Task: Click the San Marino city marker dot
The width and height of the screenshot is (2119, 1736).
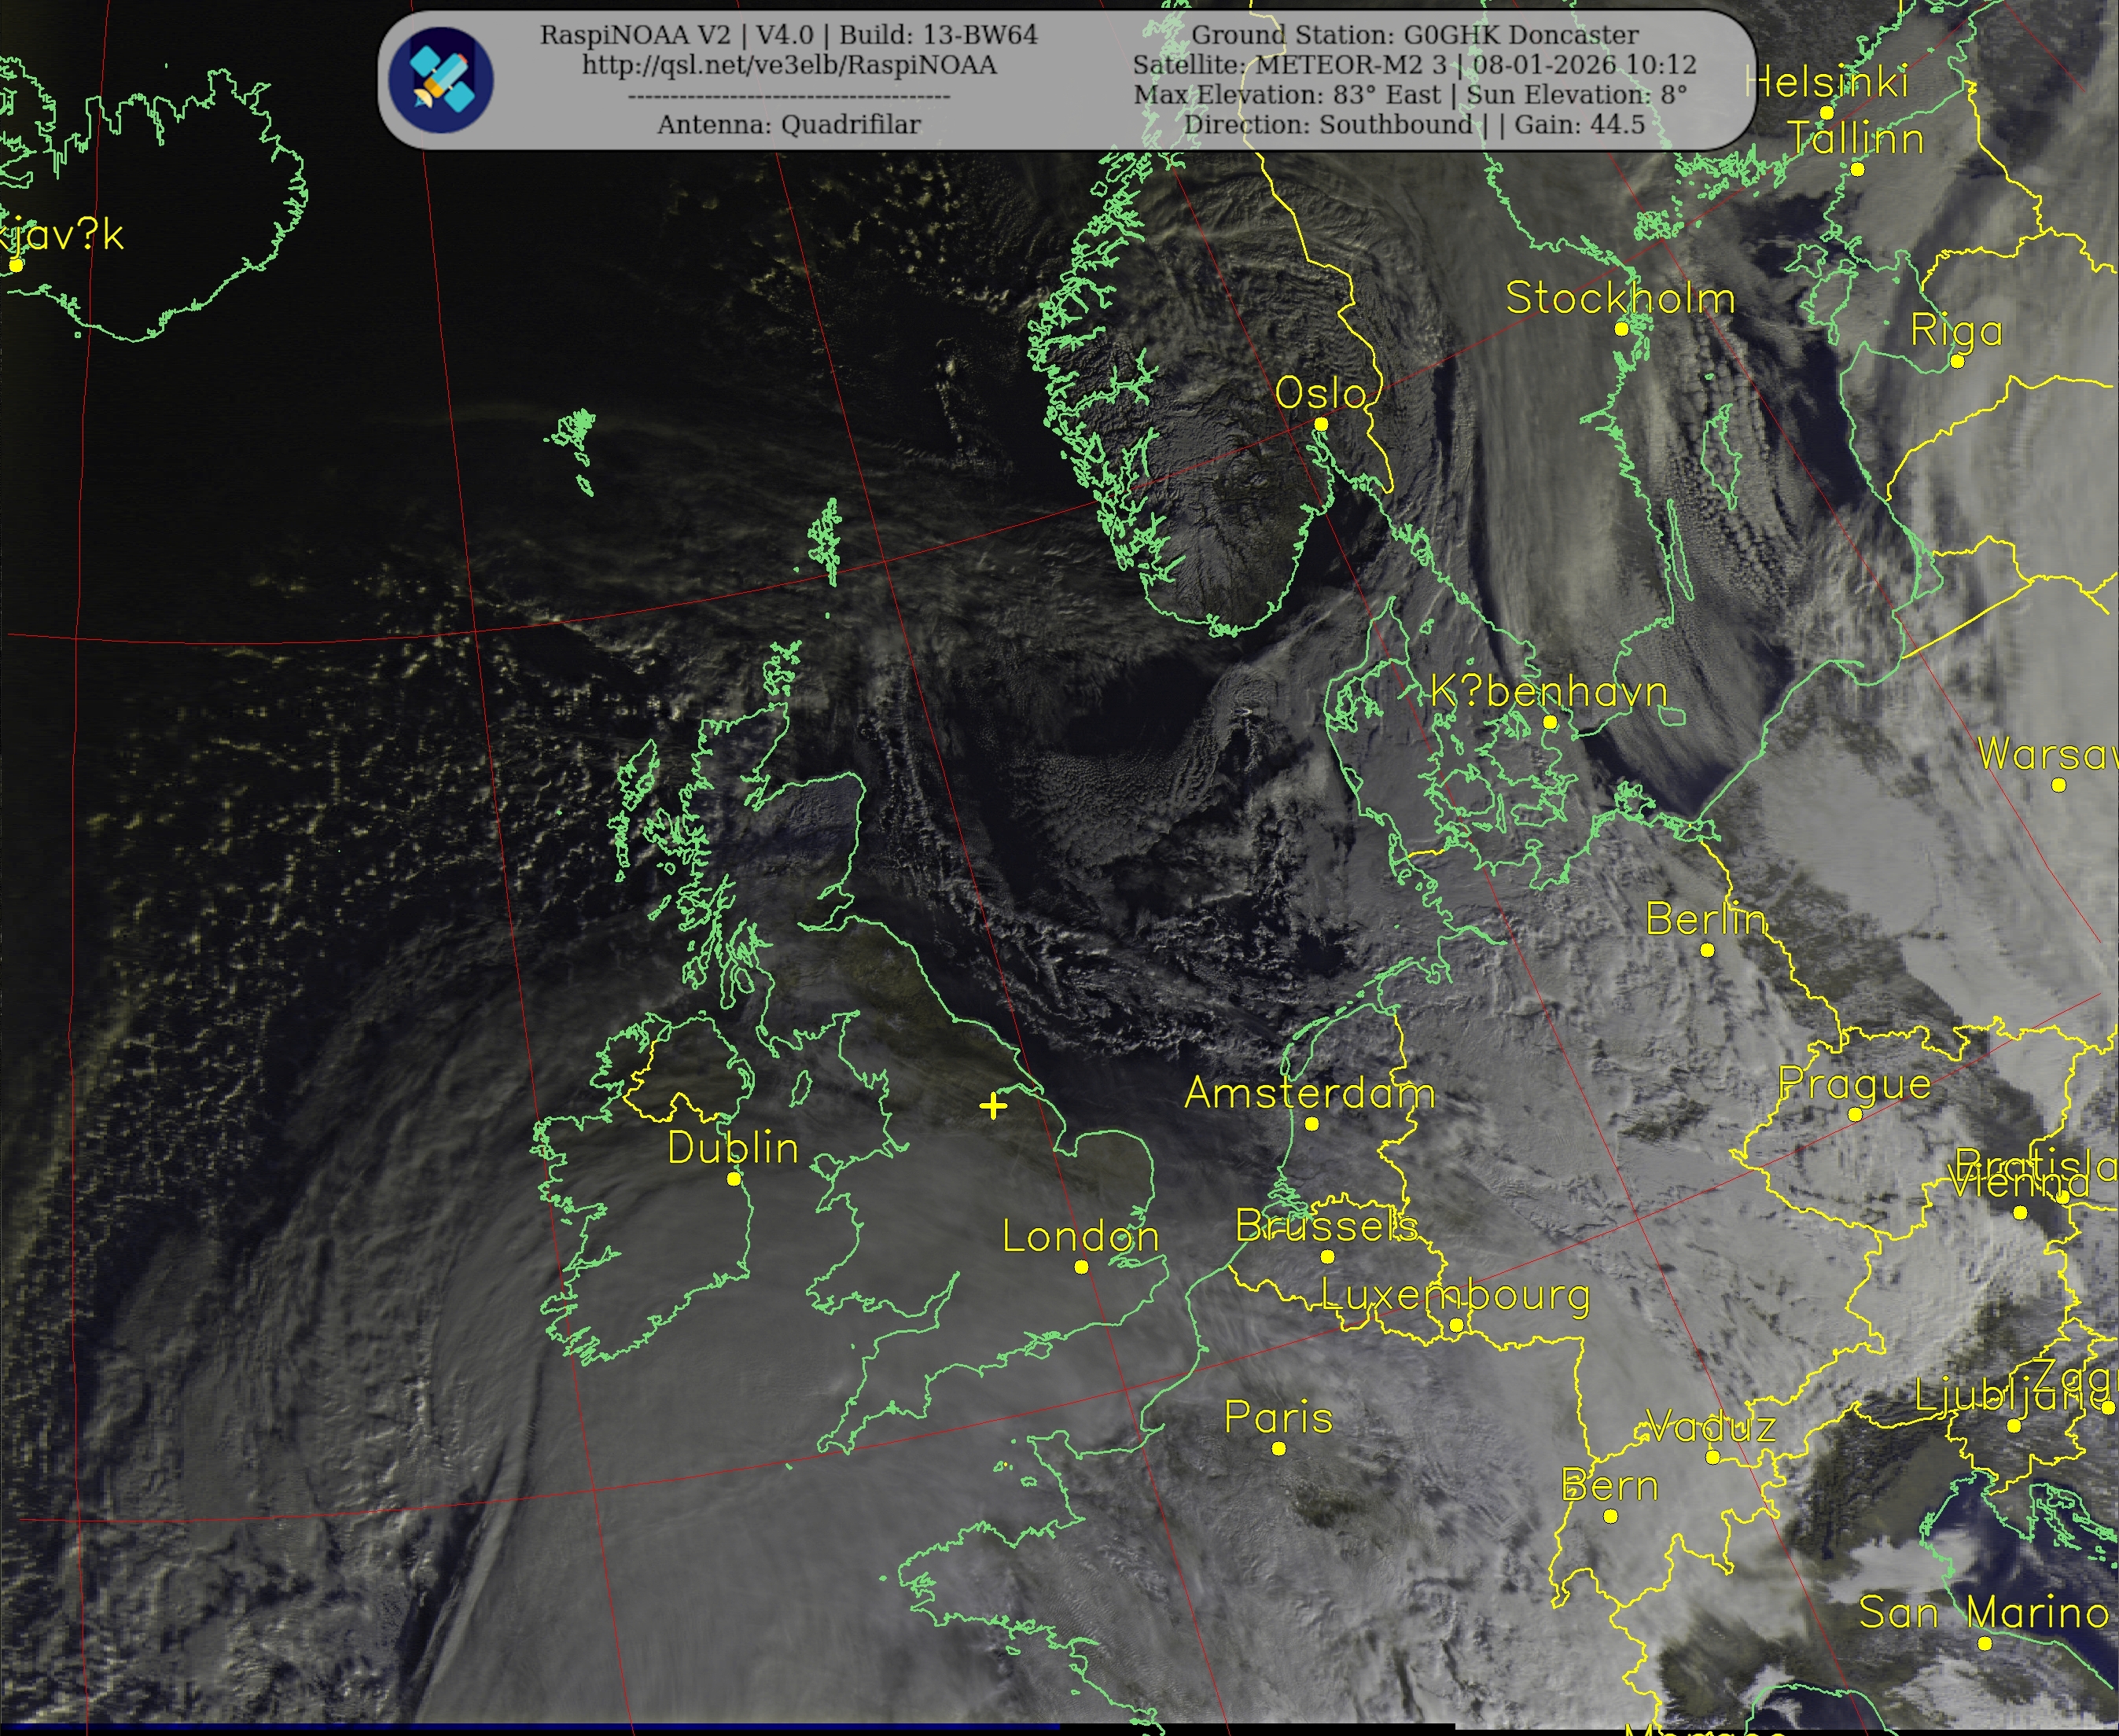Action: click(x=1984, y=1643)
